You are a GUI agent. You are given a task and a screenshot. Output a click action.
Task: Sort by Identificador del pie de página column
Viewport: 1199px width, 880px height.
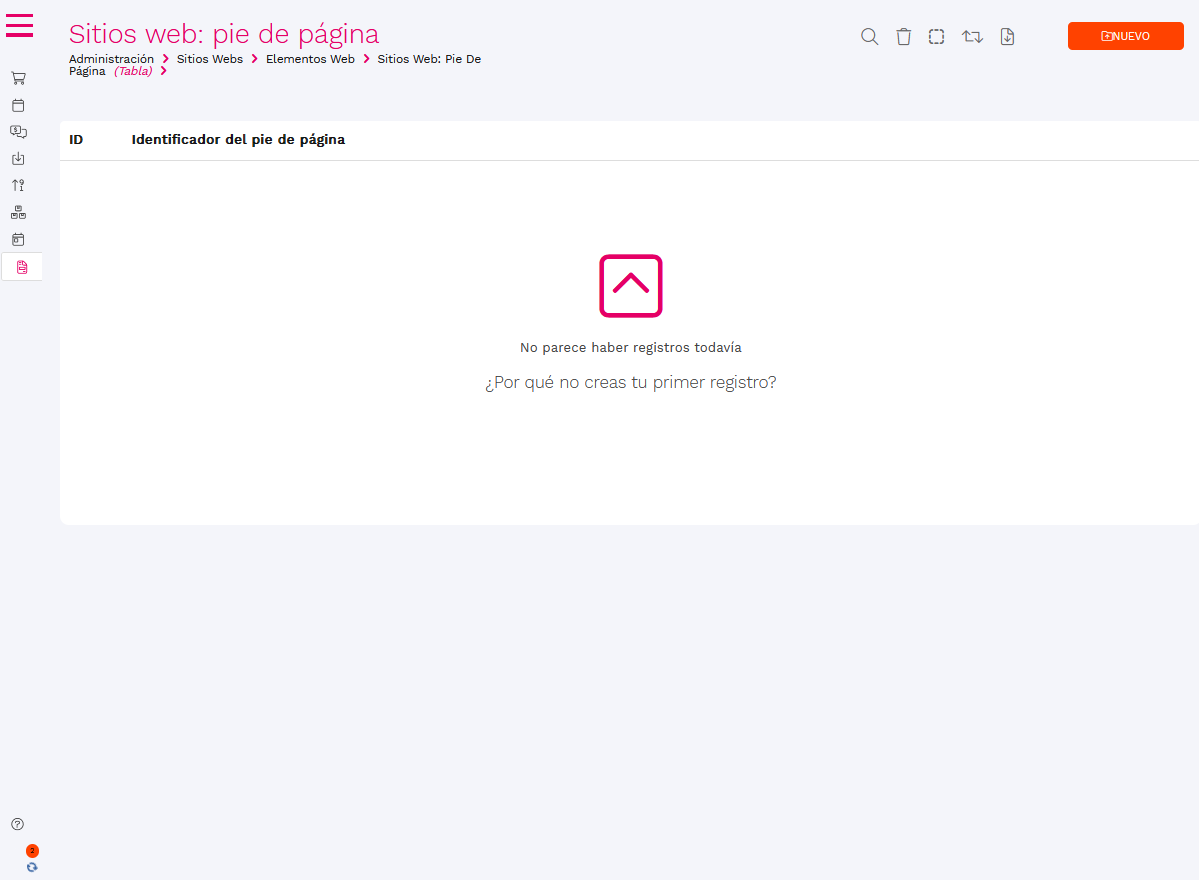click(x=238, y=140)
